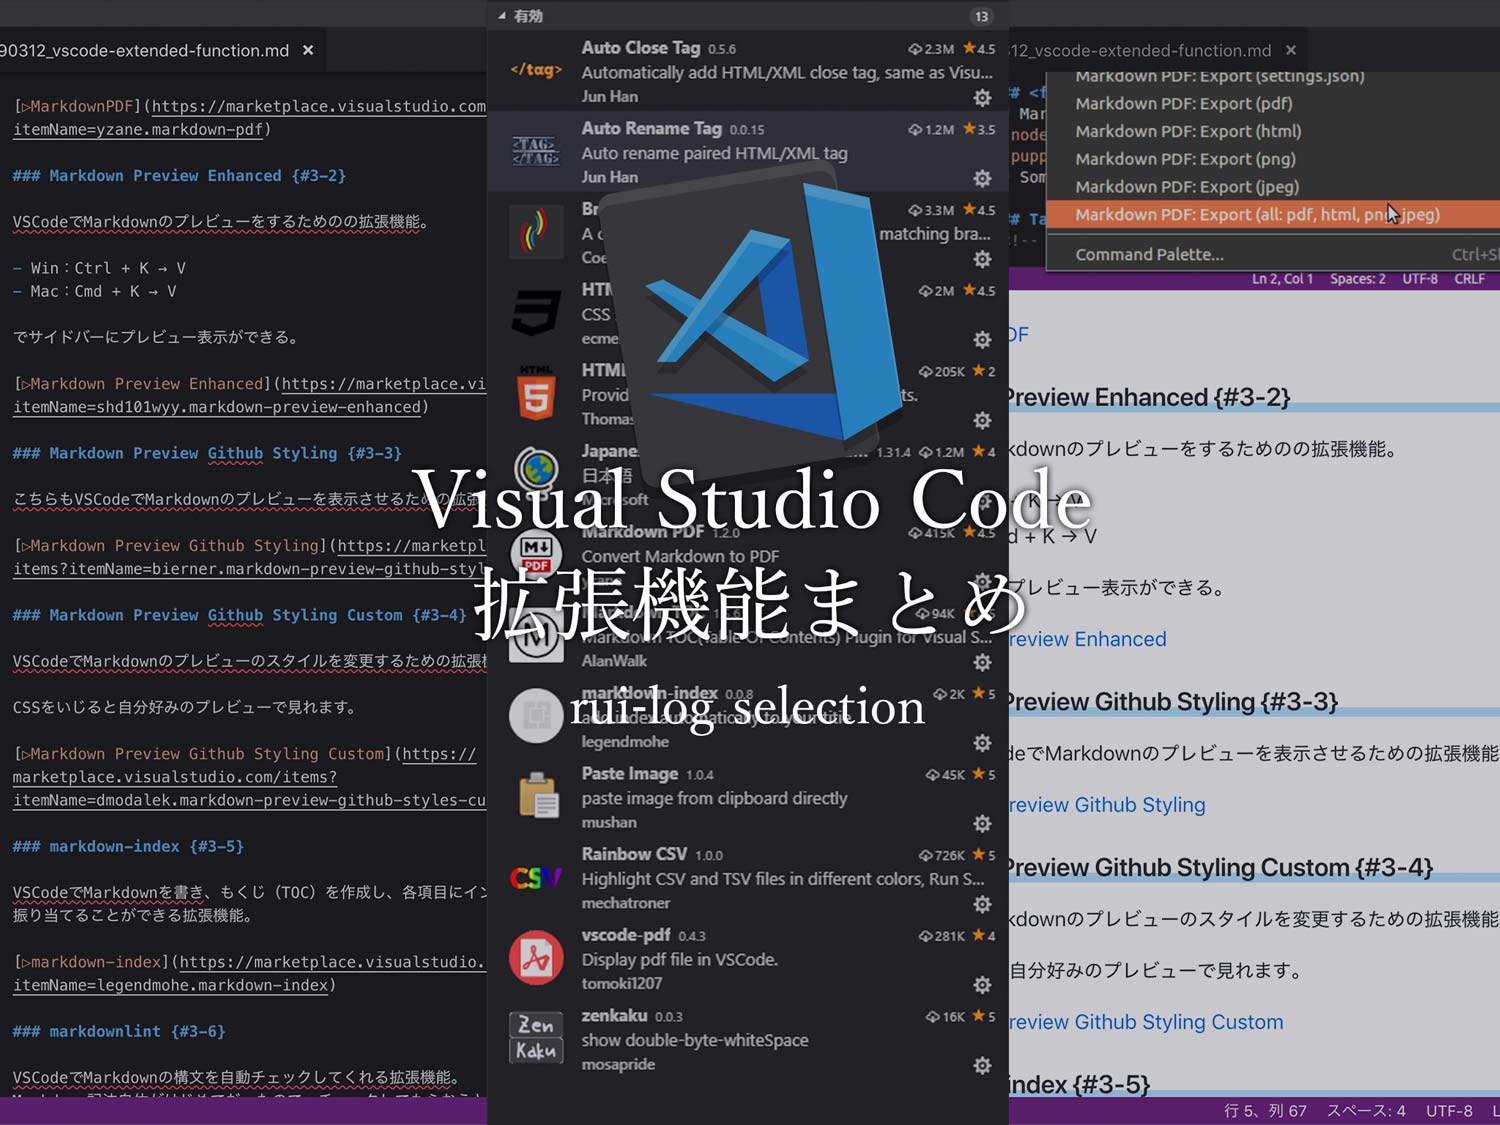1500x1125 pixels.
Task: Select the Paste Image extension name
Action: [x=630, y=774]
